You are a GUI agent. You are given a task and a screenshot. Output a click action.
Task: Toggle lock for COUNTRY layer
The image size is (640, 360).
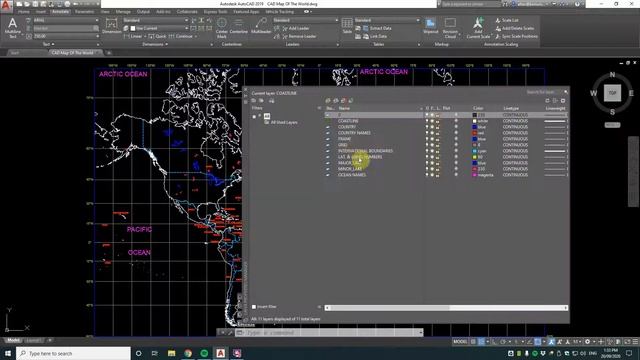tap(438, 127)
